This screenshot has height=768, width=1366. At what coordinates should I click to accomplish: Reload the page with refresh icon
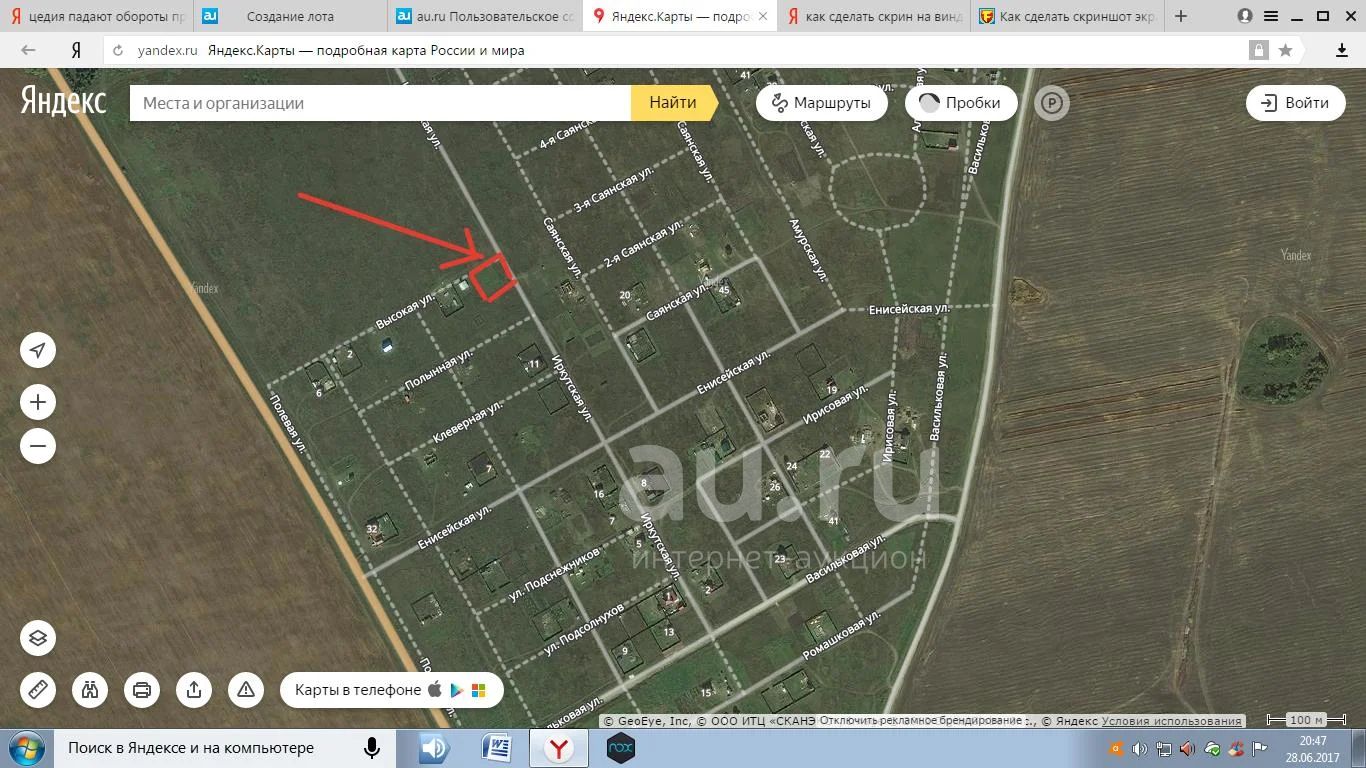click(119, 50)
